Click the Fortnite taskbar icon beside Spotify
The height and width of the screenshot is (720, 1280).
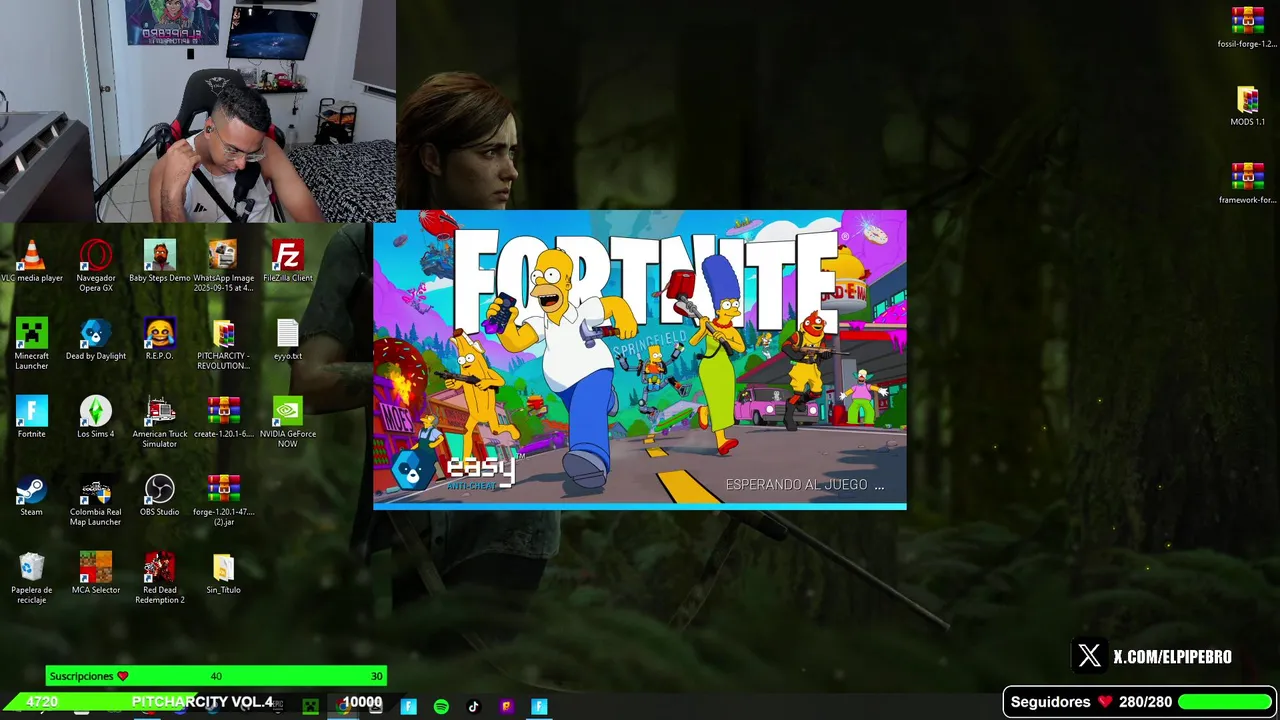pyautogui.click(x=408, y=707)
